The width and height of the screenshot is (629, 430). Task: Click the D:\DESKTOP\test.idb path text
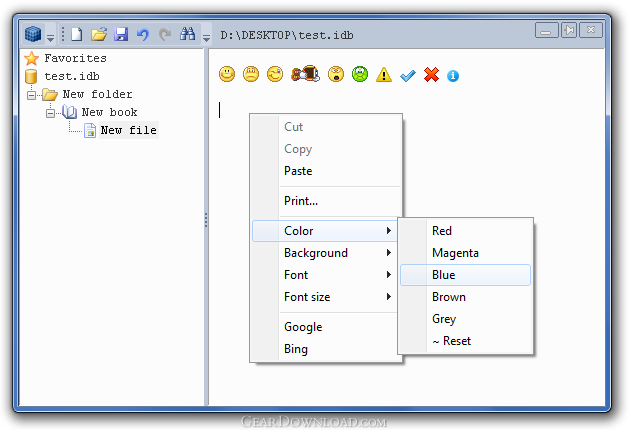pos(287,35)
